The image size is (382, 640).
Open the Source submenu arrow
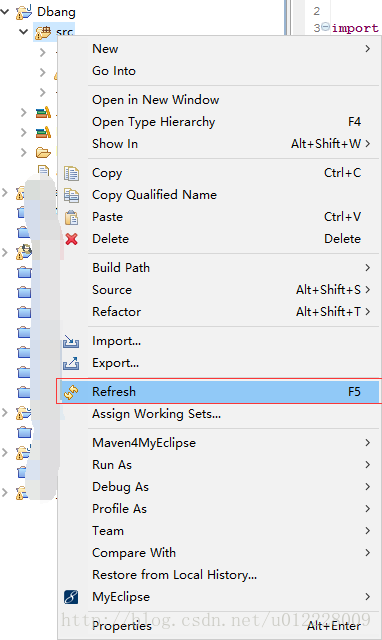click(368, 290)
